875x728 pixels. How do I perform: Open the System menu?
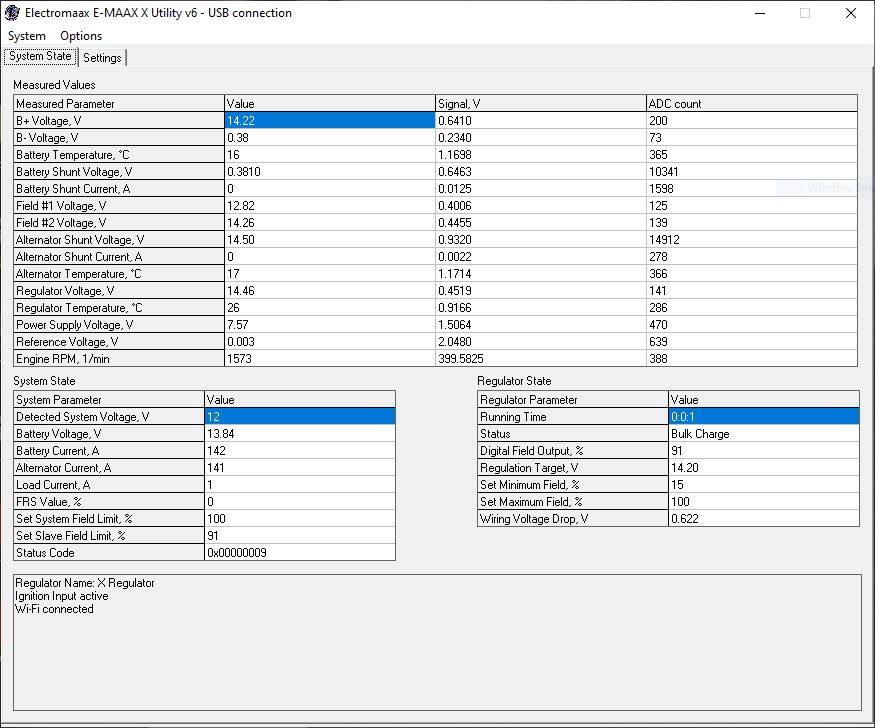[27, 36]
